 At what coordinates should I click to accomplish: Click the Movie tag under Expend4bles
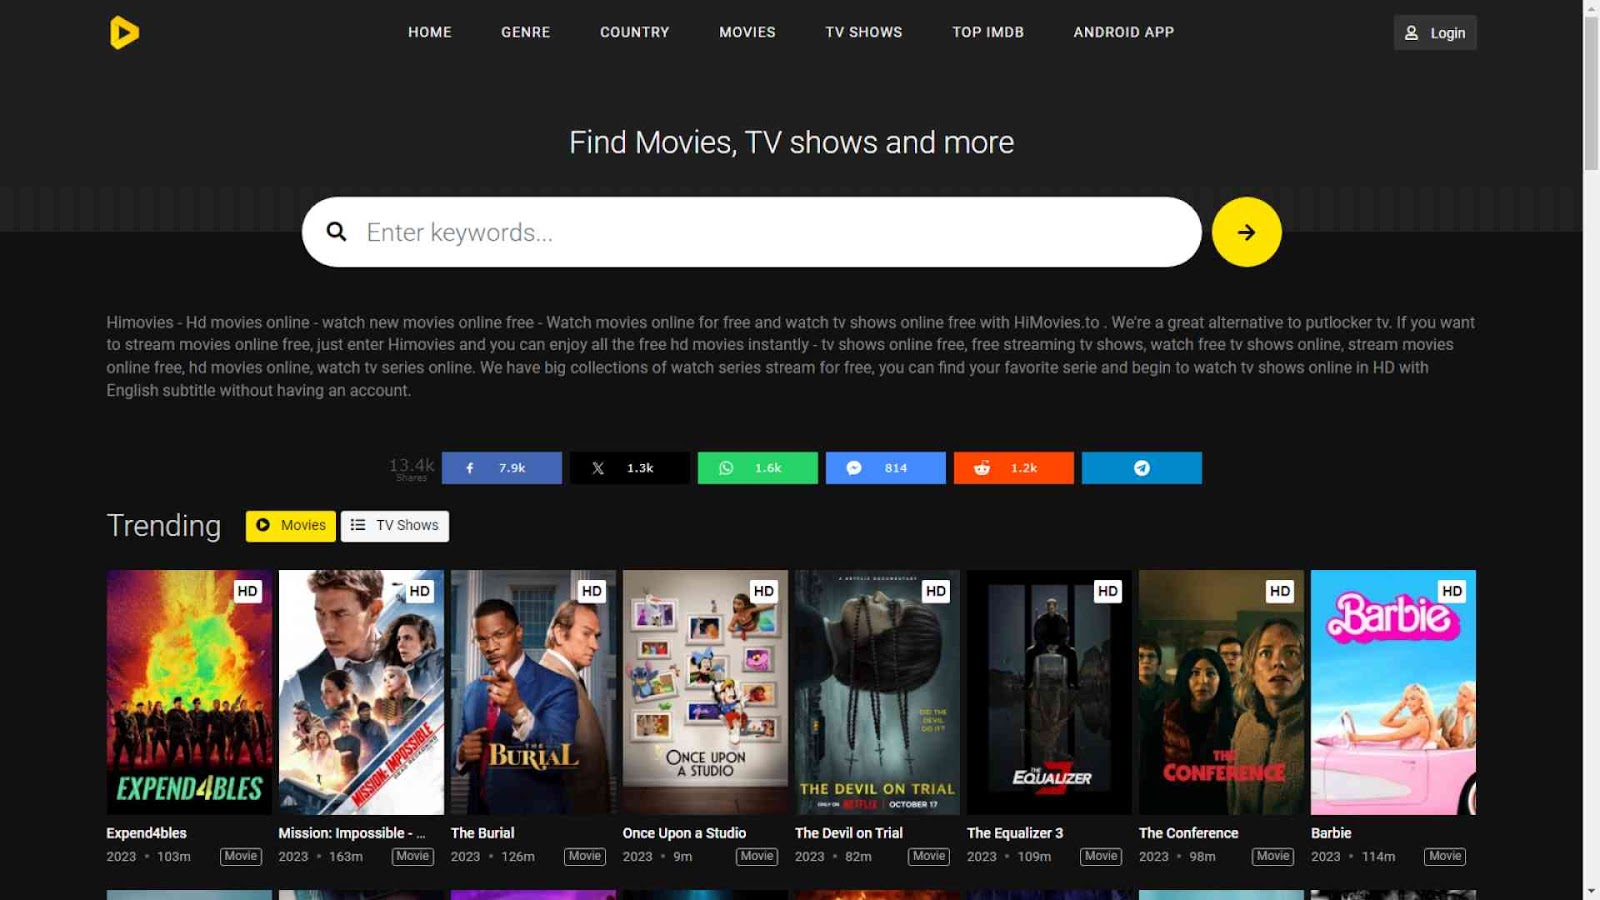point(241,856)
